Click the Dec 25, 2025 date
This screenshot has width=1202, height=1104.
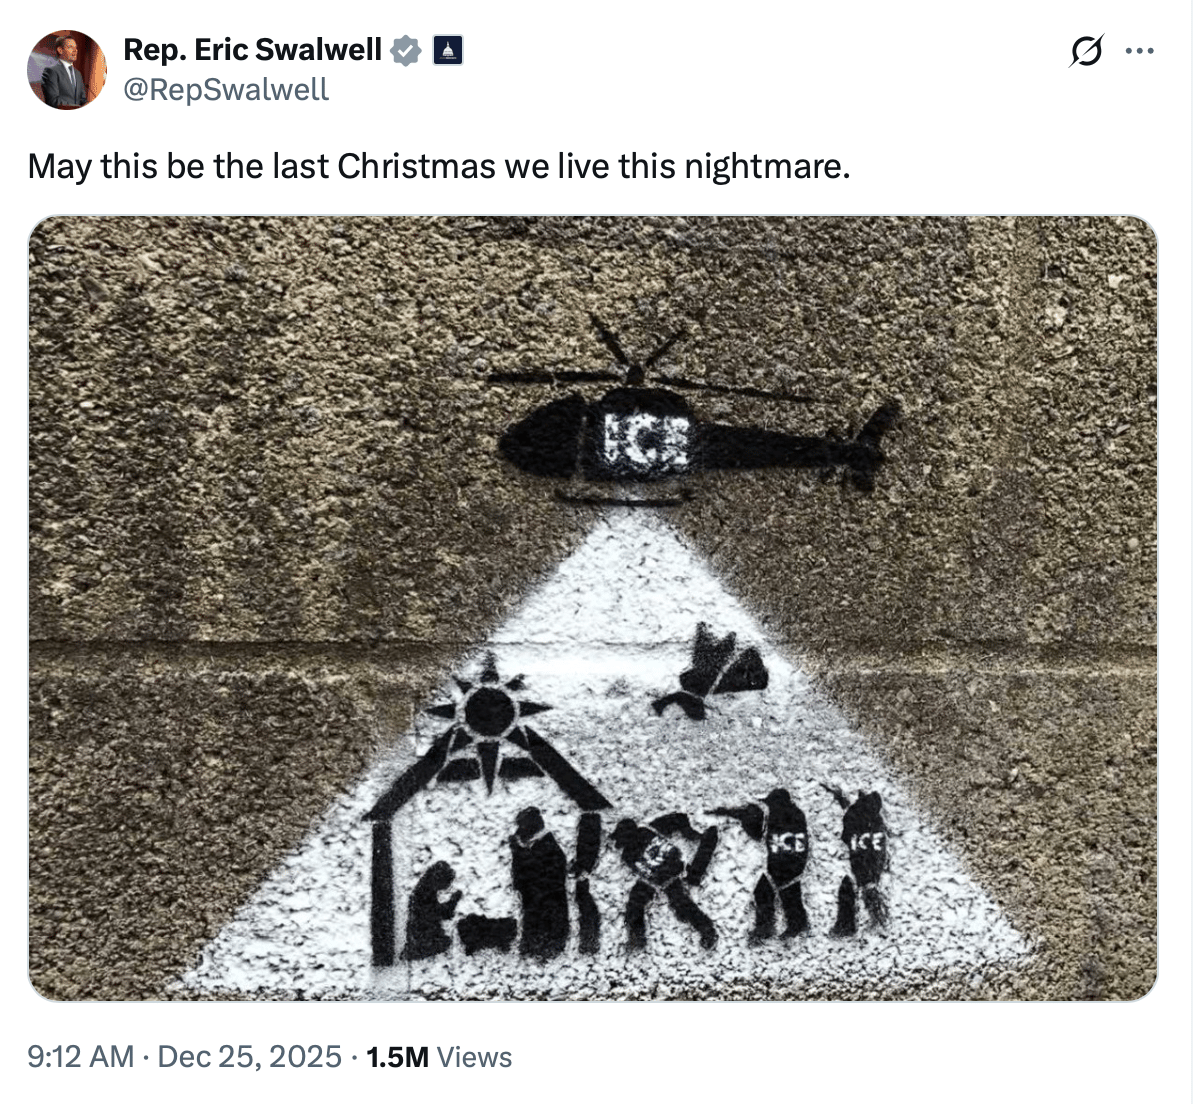250,1057
